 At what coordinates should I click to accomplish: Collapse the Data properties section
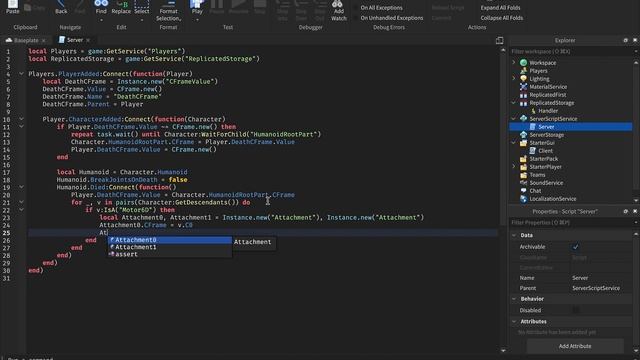[514, 235]
